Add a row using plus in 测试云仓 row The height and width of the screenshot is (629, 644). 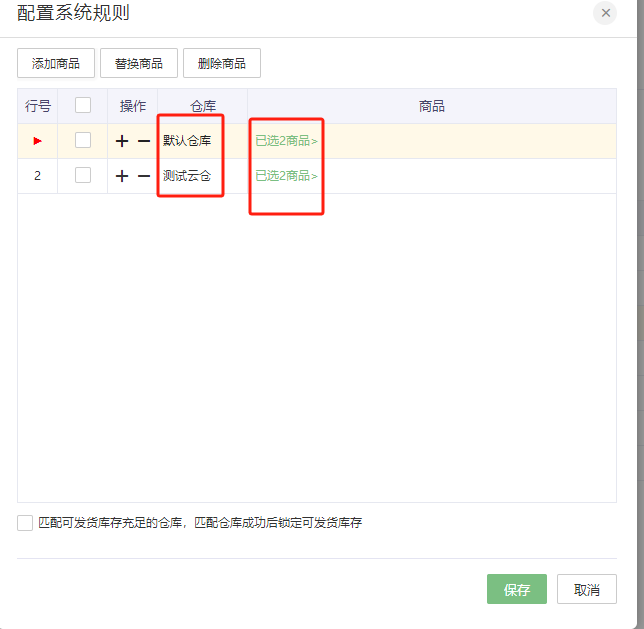point(122,176)
